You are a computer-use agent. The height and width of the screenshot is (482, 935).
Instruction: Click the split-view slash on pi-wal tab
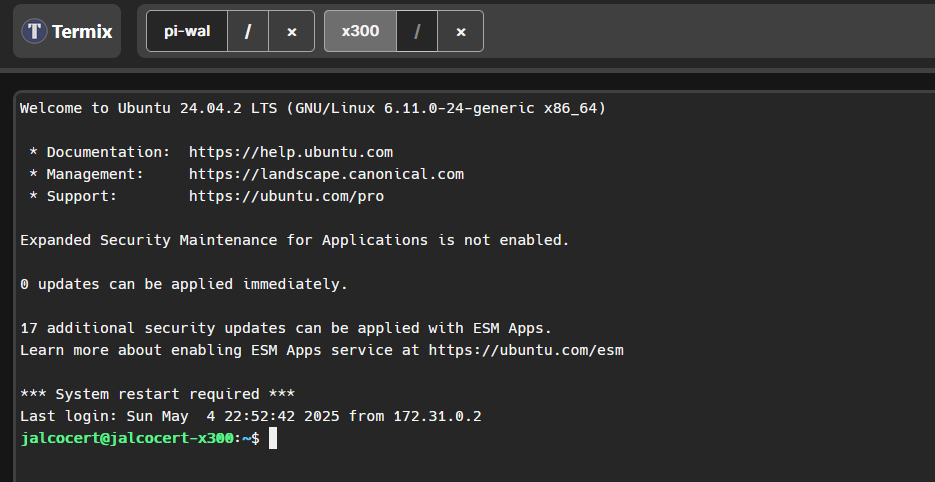(x=248, y=31)
